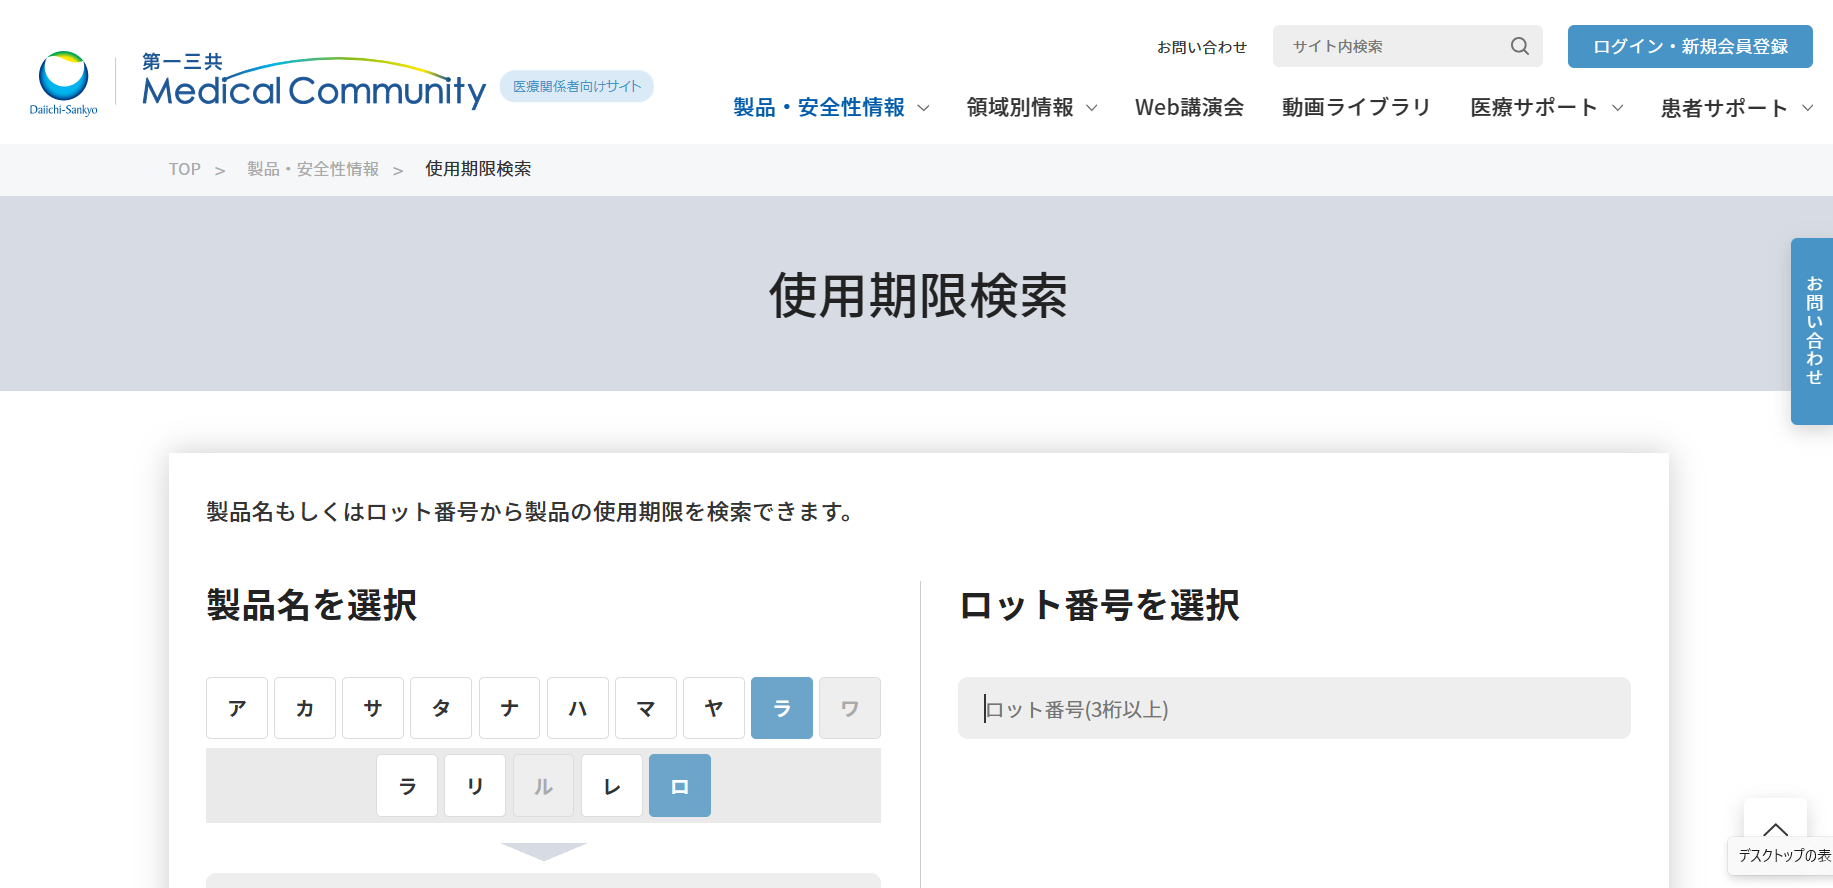1833x888 pixels.
Task: Select the ア kana row button
Action: click(x=237, y=708)
